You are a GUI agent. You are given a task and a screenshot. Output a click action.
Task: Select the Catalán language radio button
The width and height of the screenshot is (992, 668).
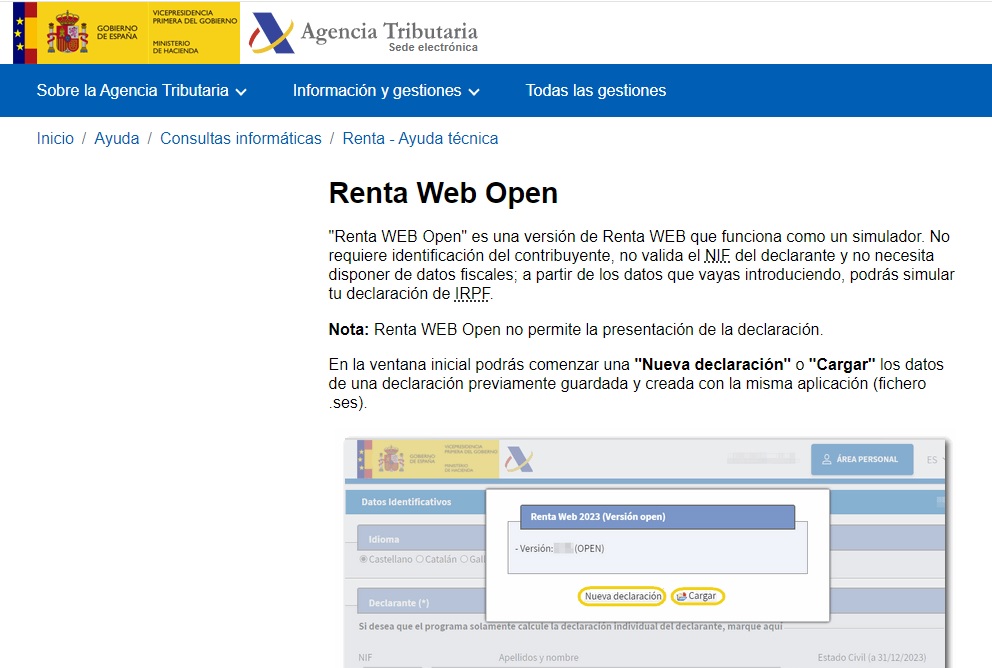pos(420,559)
